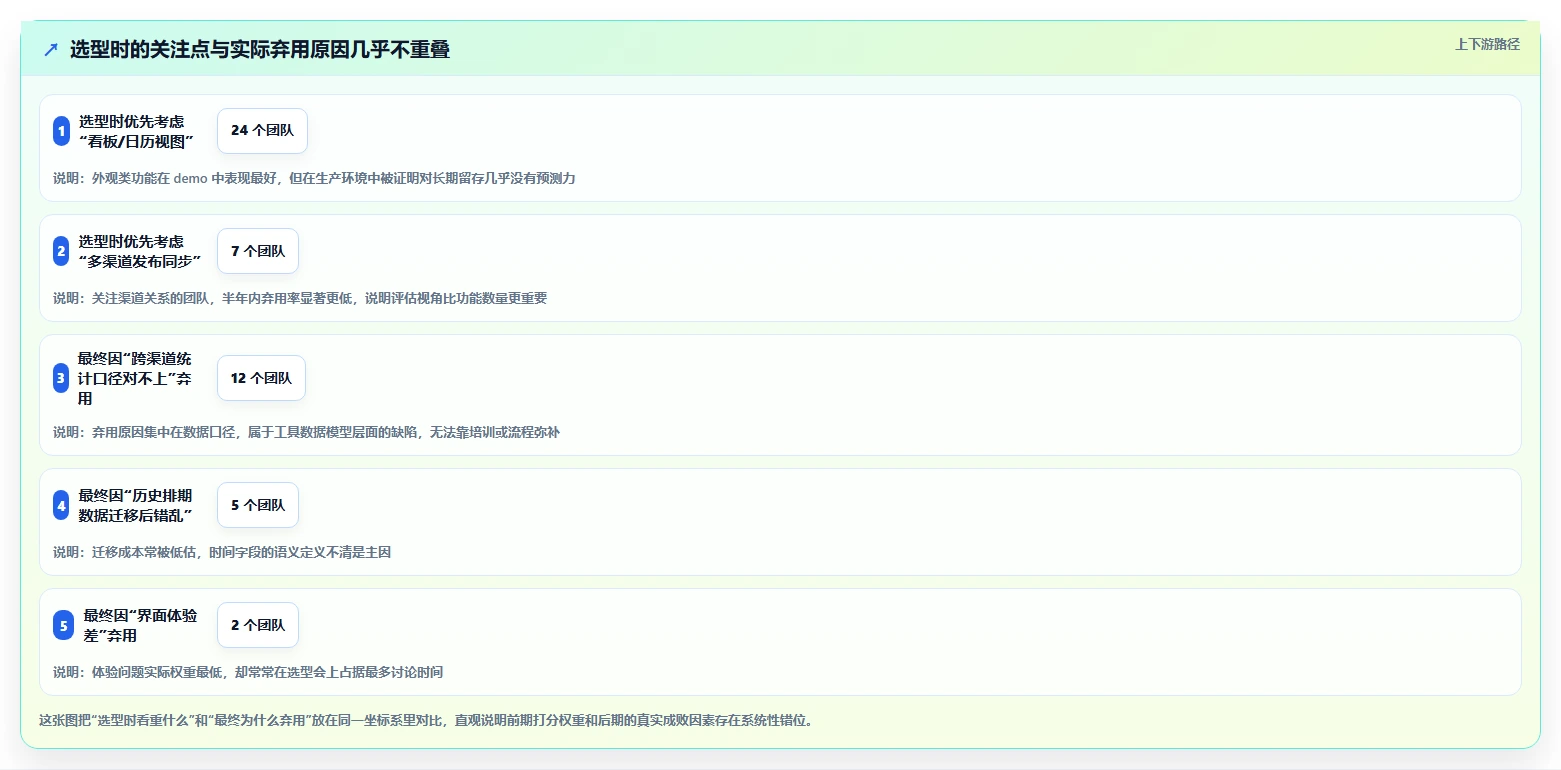Screen dimensions: 1561x770
Task: Click the note starting "说明：迁移成本常被低估"
Action: pos(222,552)
